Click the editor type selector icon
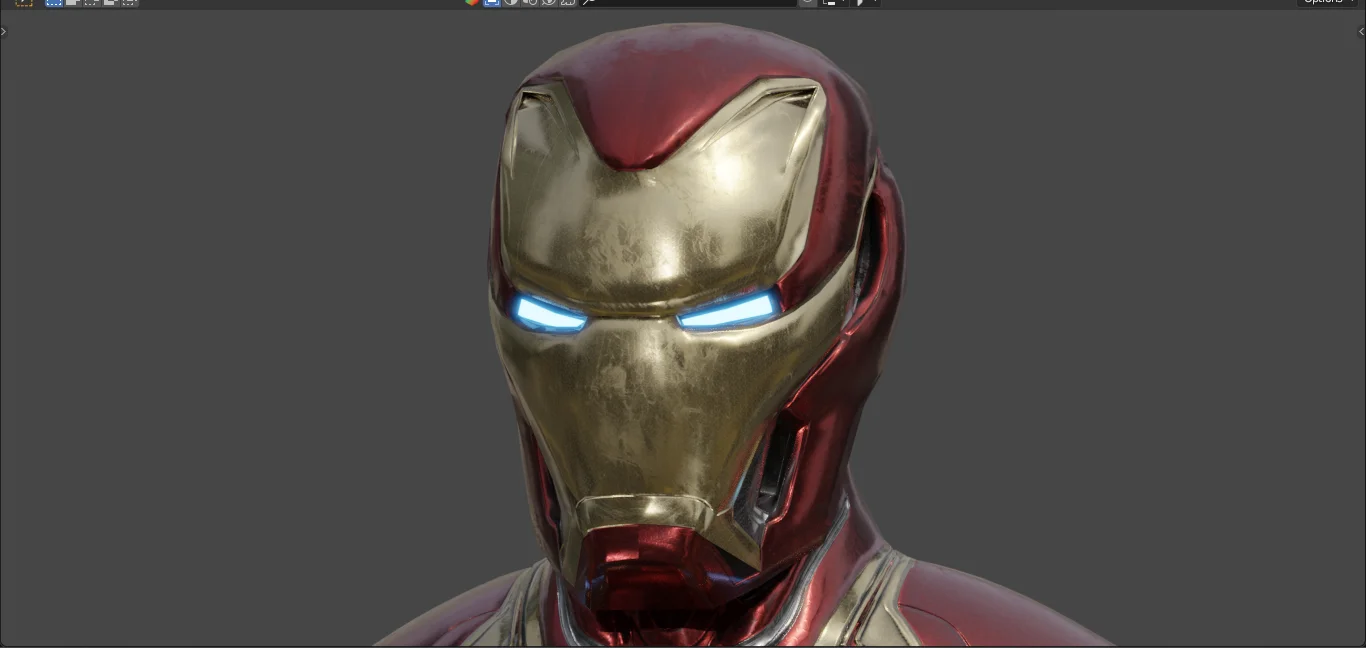 [23, 3]
